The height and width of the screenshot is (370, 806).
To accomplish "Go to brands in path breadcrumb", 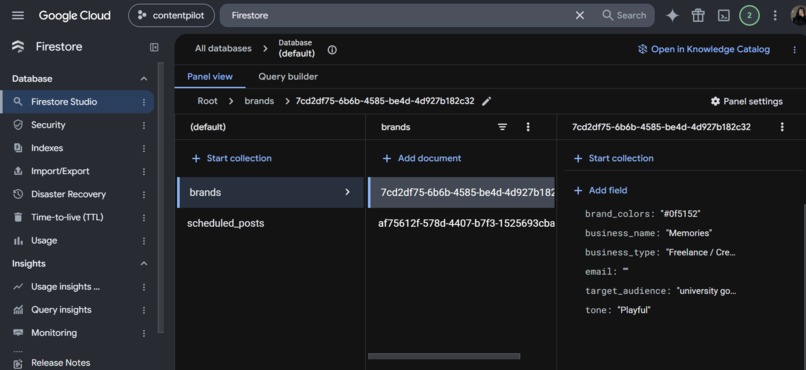I will pyautogui.click(x=259, y=101).
